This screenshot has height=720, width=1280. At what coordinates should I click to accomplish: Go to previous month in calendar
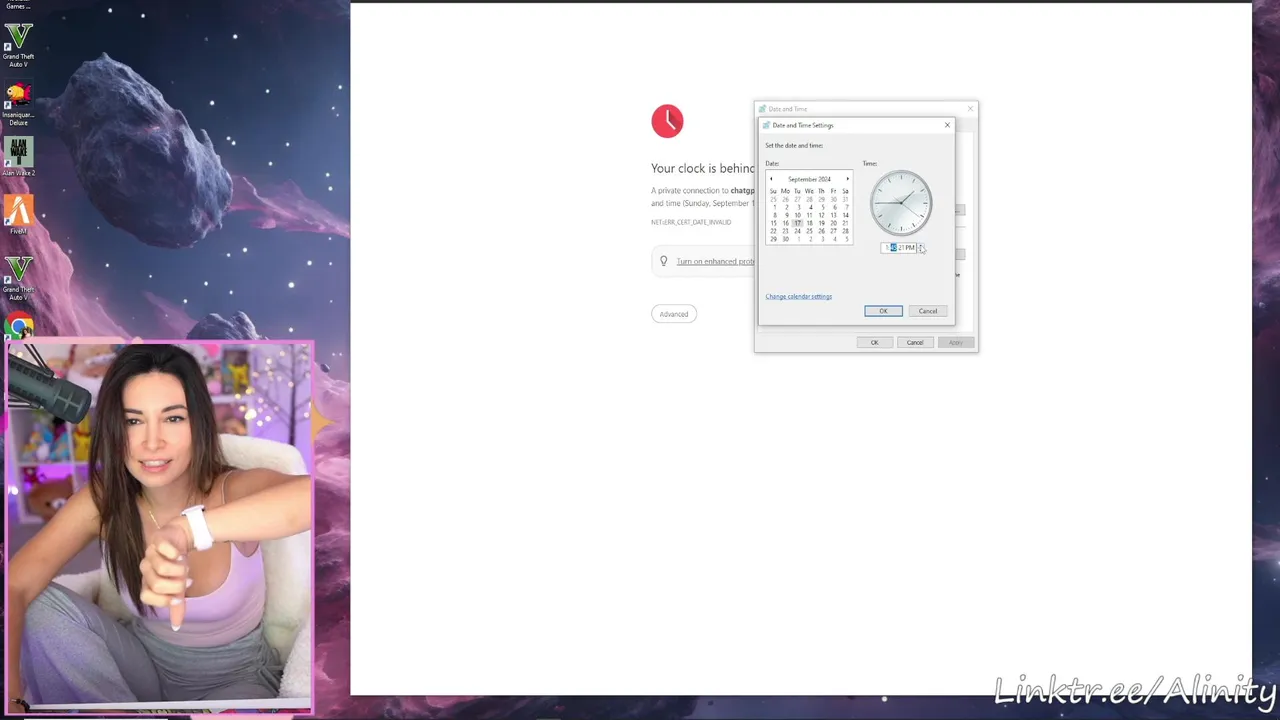pyautogui.click(x=771, y=179)
